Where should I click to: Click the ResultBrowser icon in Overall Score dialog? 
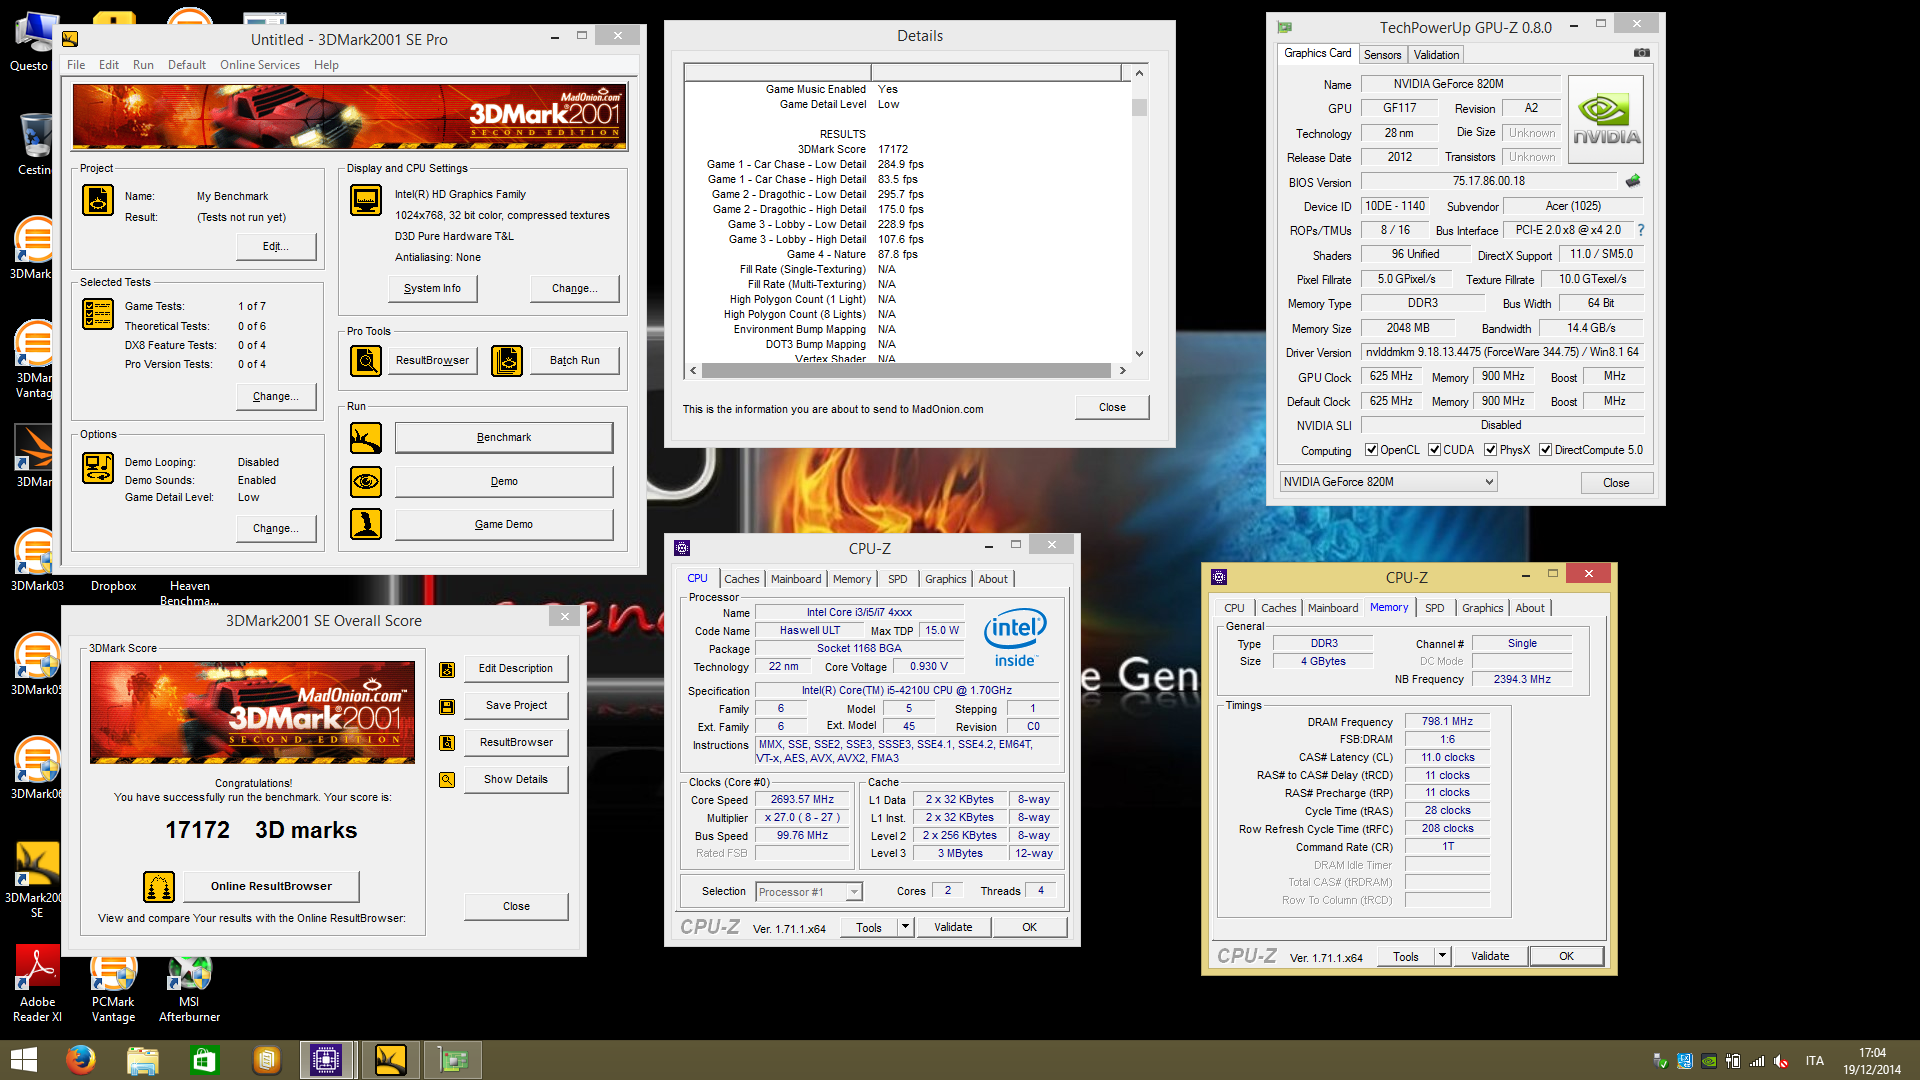click(x=447, y=743)
